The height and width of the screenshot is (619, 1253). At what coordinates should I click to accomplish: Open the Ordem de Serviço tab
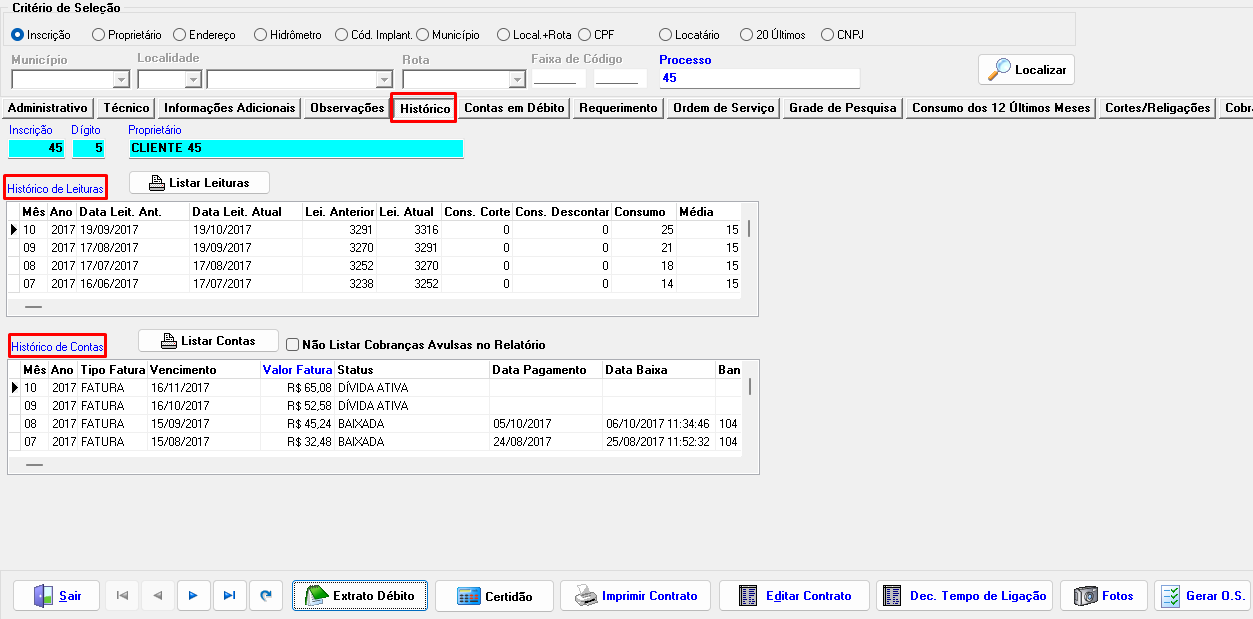point(723,108)
